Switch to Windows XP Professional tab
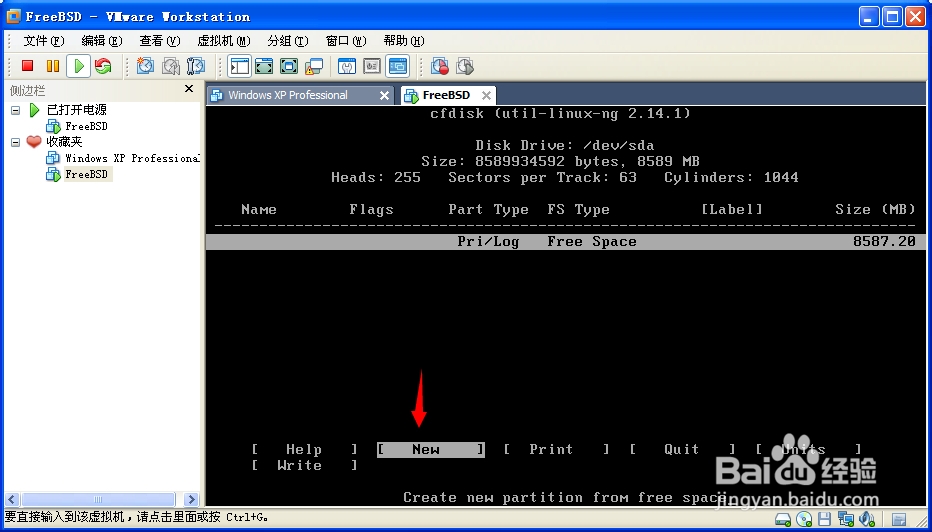The width and height of the screenshot is (932, 532). 300,95
